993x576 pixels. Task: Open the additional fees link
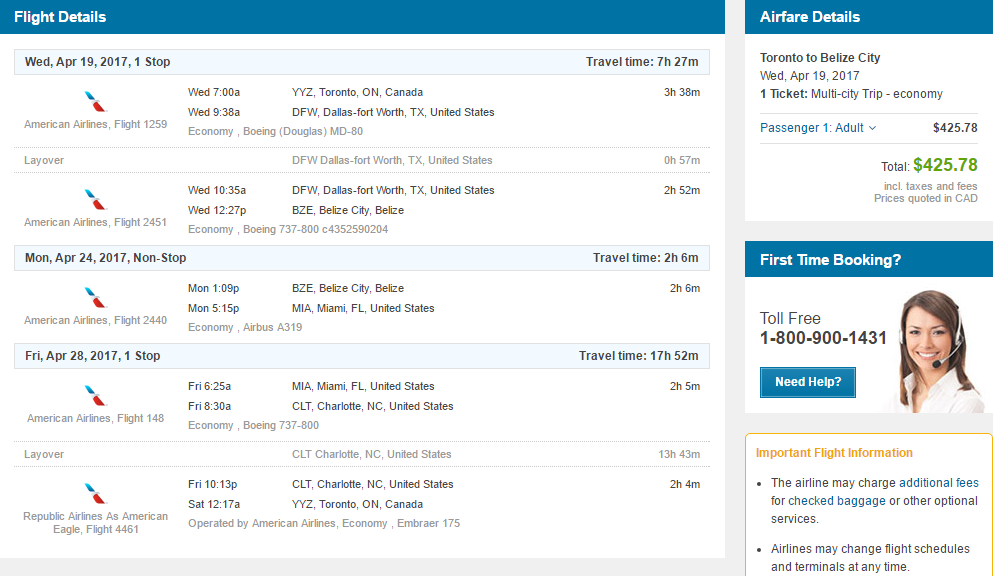(939, 483)
